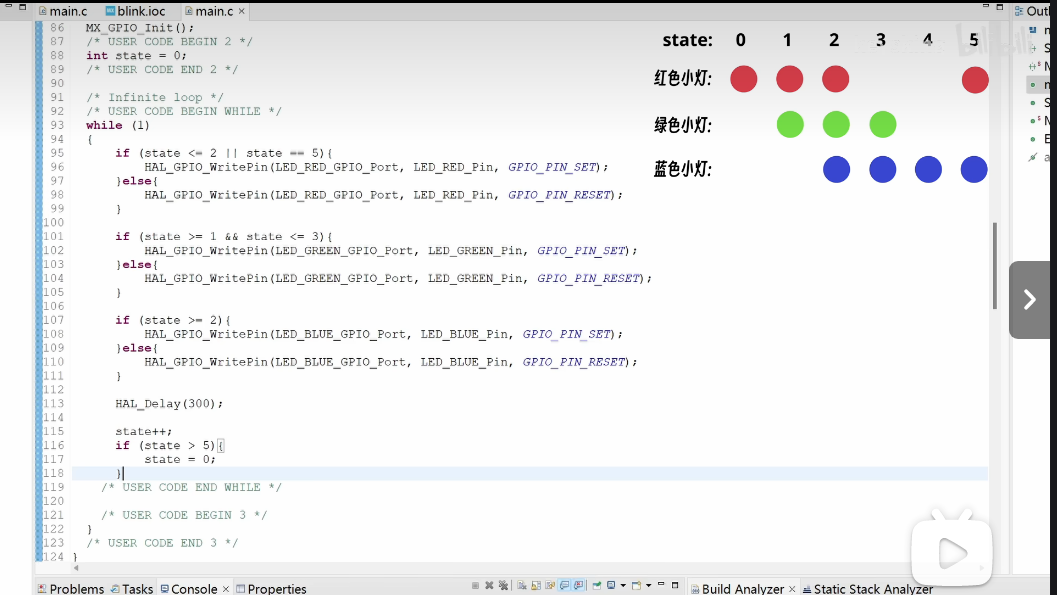Click 'if (state <= 2 || state == 5){' line
This screenshot has height=595, width=1057.
[224, 153]
